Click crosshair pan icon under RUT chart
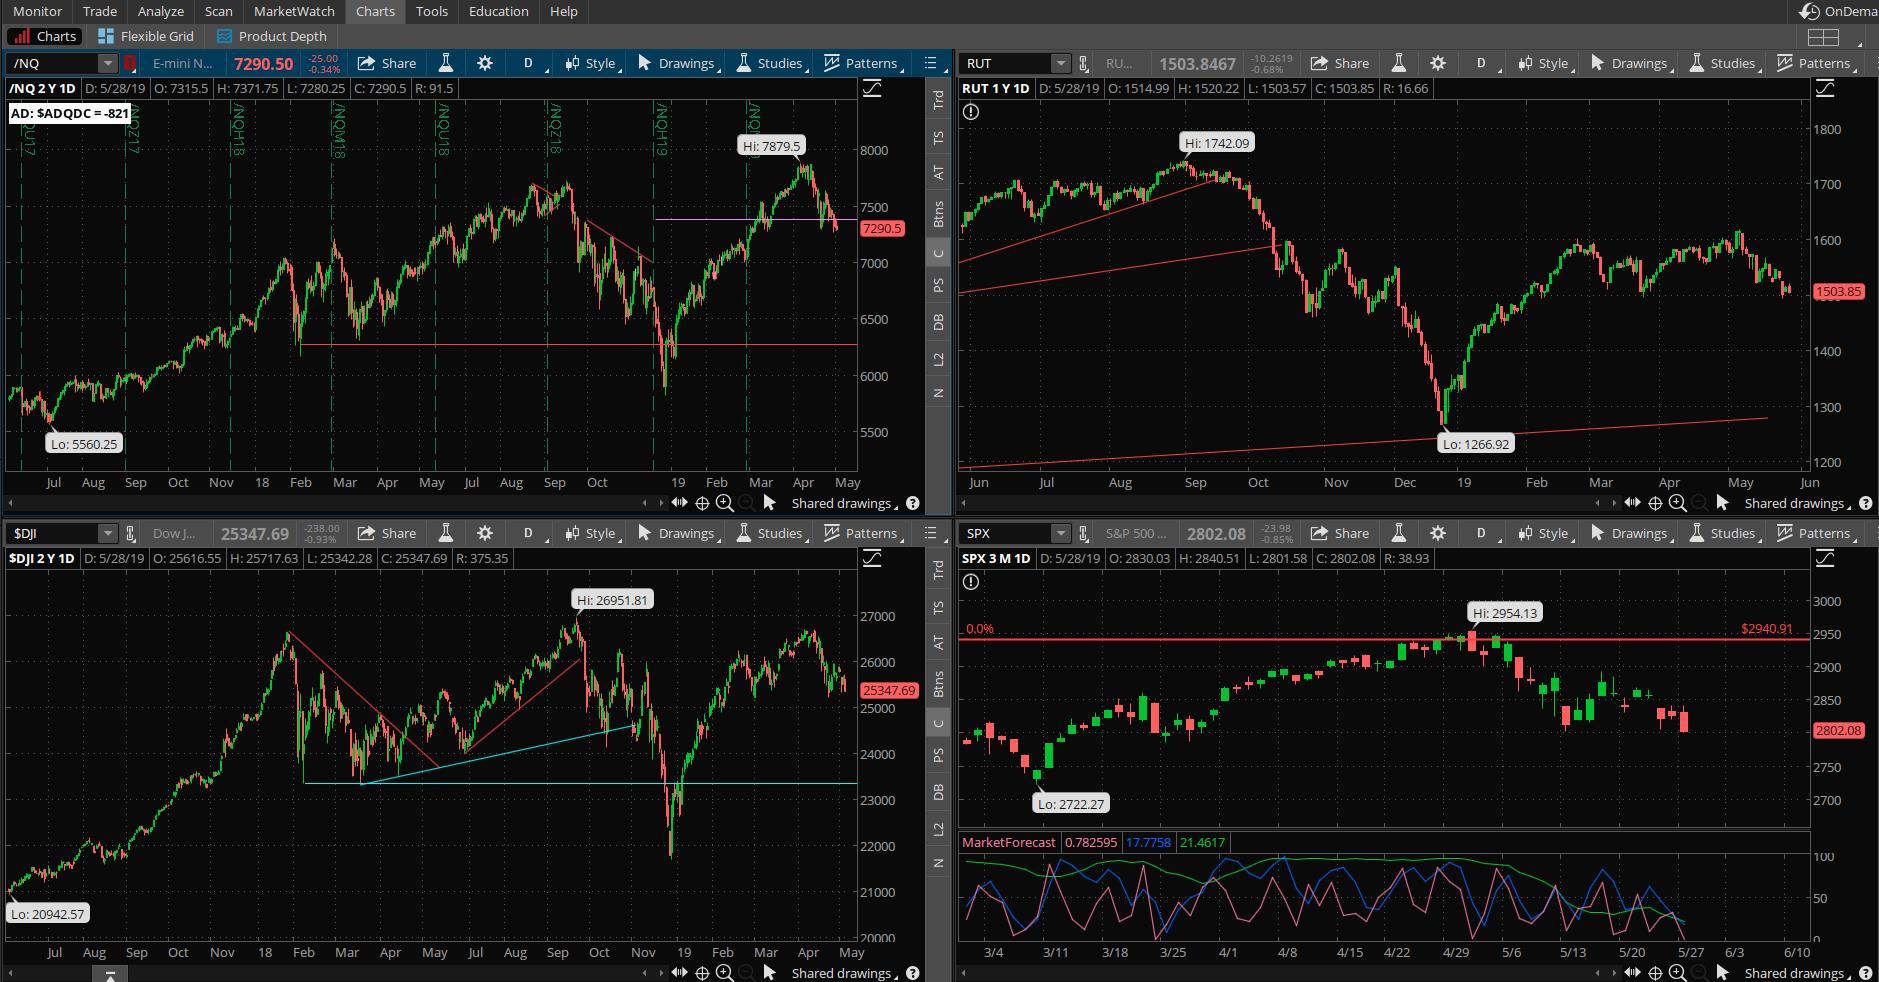The image size is (1879, 982). pyautogui.click(x=1655, y=503)
